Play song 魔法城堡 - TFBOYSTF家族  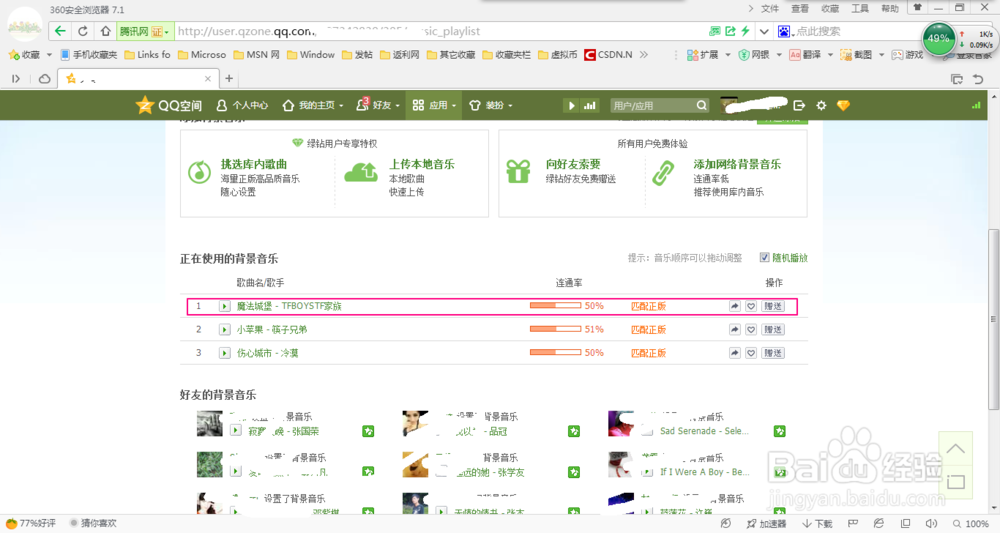(224, 307)
